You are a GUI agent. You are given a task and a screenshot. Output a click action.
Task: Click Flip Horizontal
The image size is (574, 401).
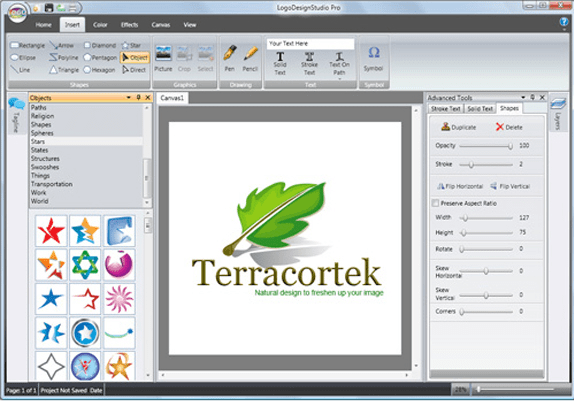tap(460, 186)
